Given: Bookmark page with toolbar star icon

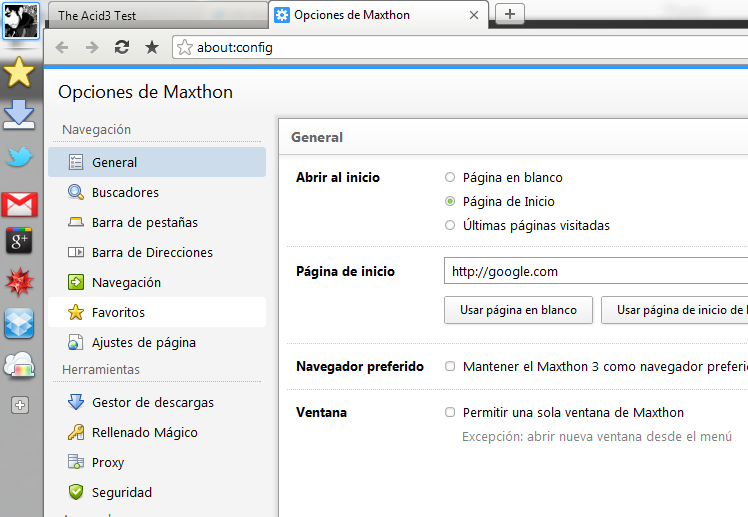Looking at the screenshot, I should tap(152, 47).
